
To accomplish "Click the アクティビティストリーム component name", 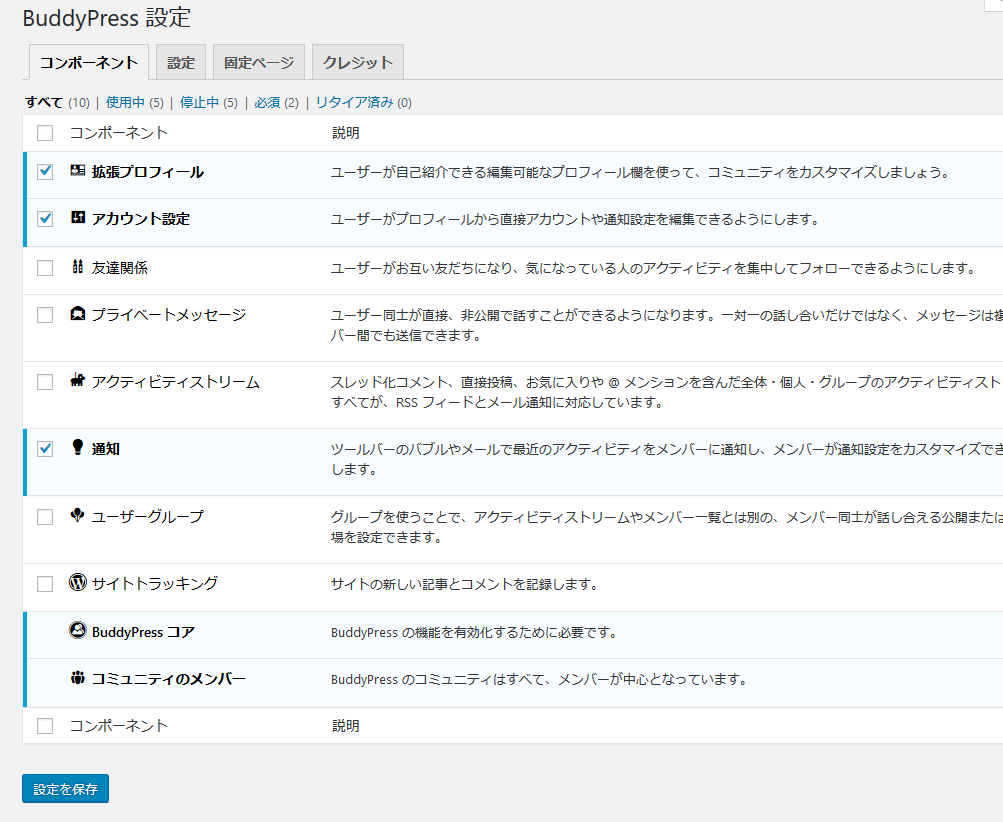I will (x=175, y=382).
